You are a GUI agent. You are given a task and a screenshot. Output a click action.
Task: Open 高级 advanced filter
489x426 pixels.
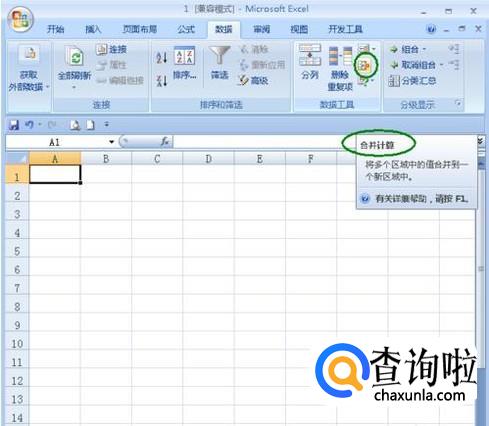click(x=254, y=80)
